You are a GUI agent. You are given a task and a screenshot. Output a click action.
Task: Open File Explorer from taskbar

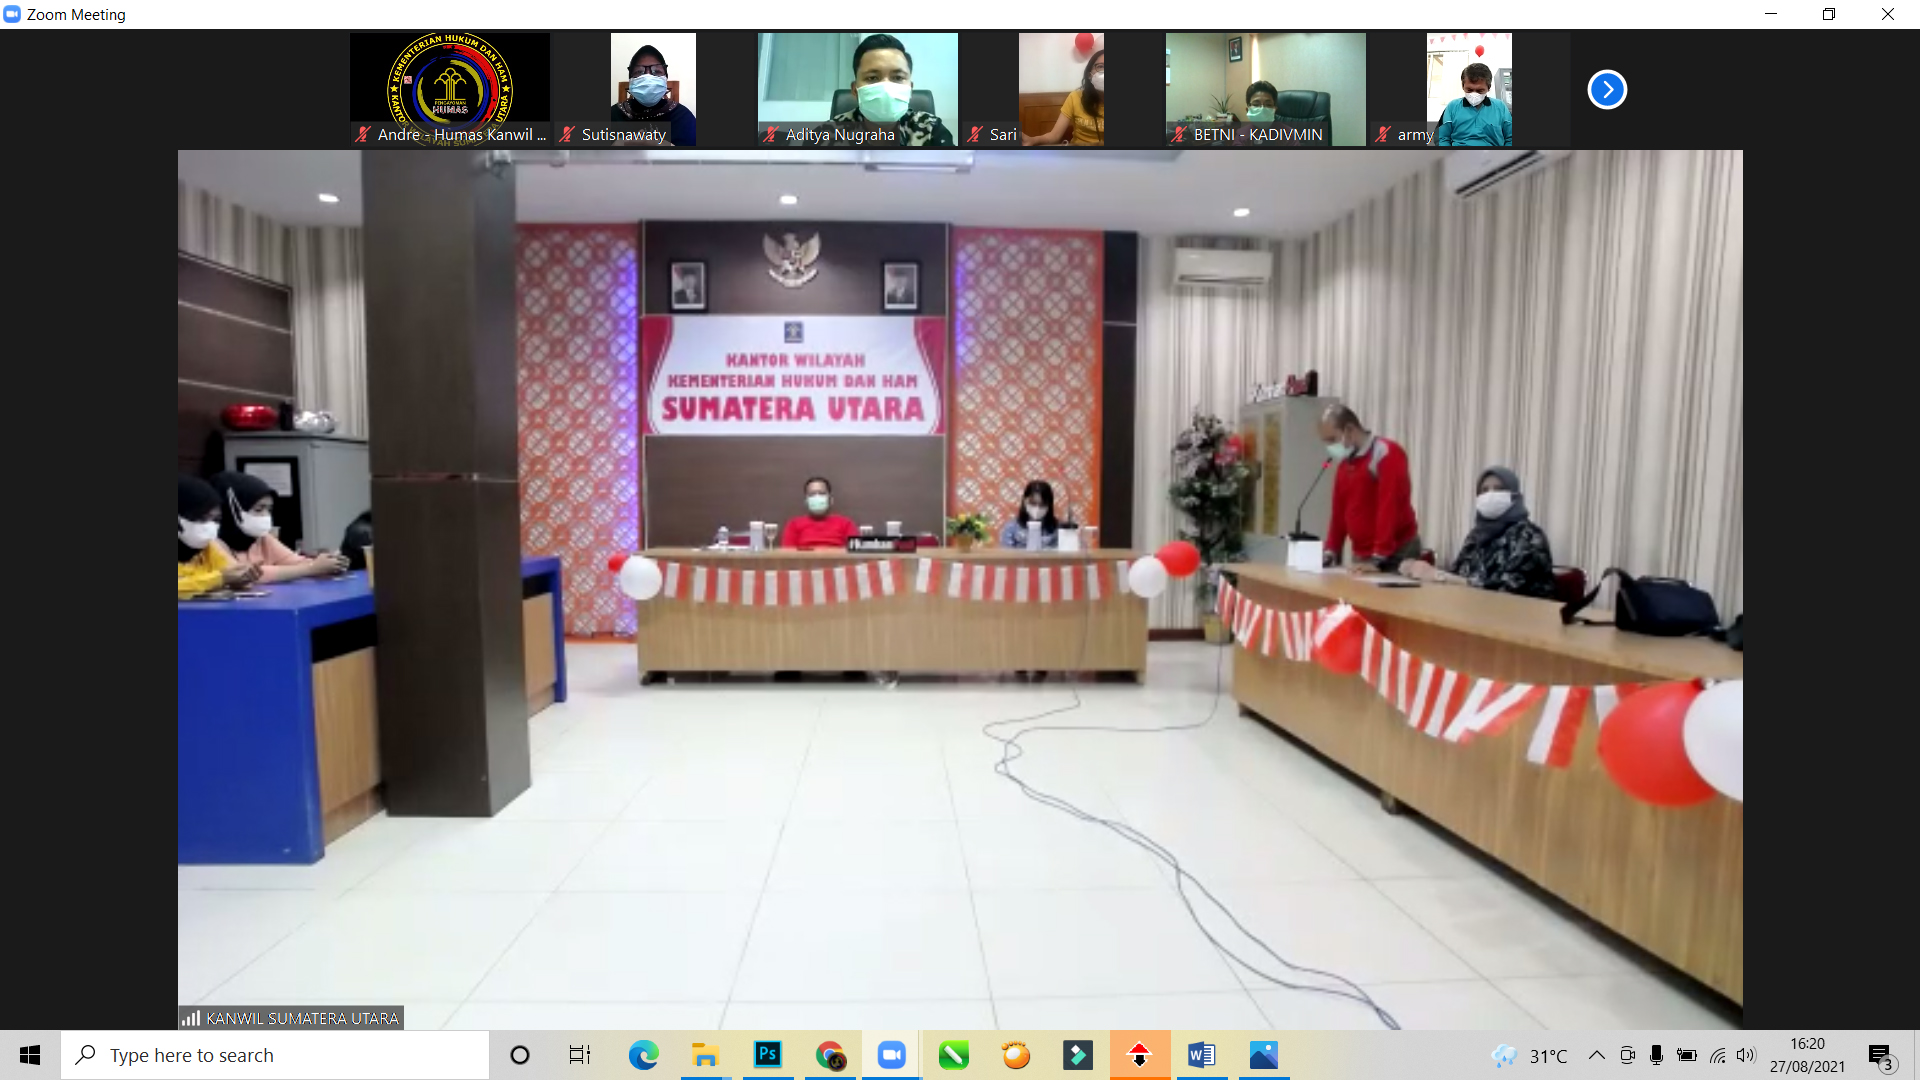[x=705, y=1055]
